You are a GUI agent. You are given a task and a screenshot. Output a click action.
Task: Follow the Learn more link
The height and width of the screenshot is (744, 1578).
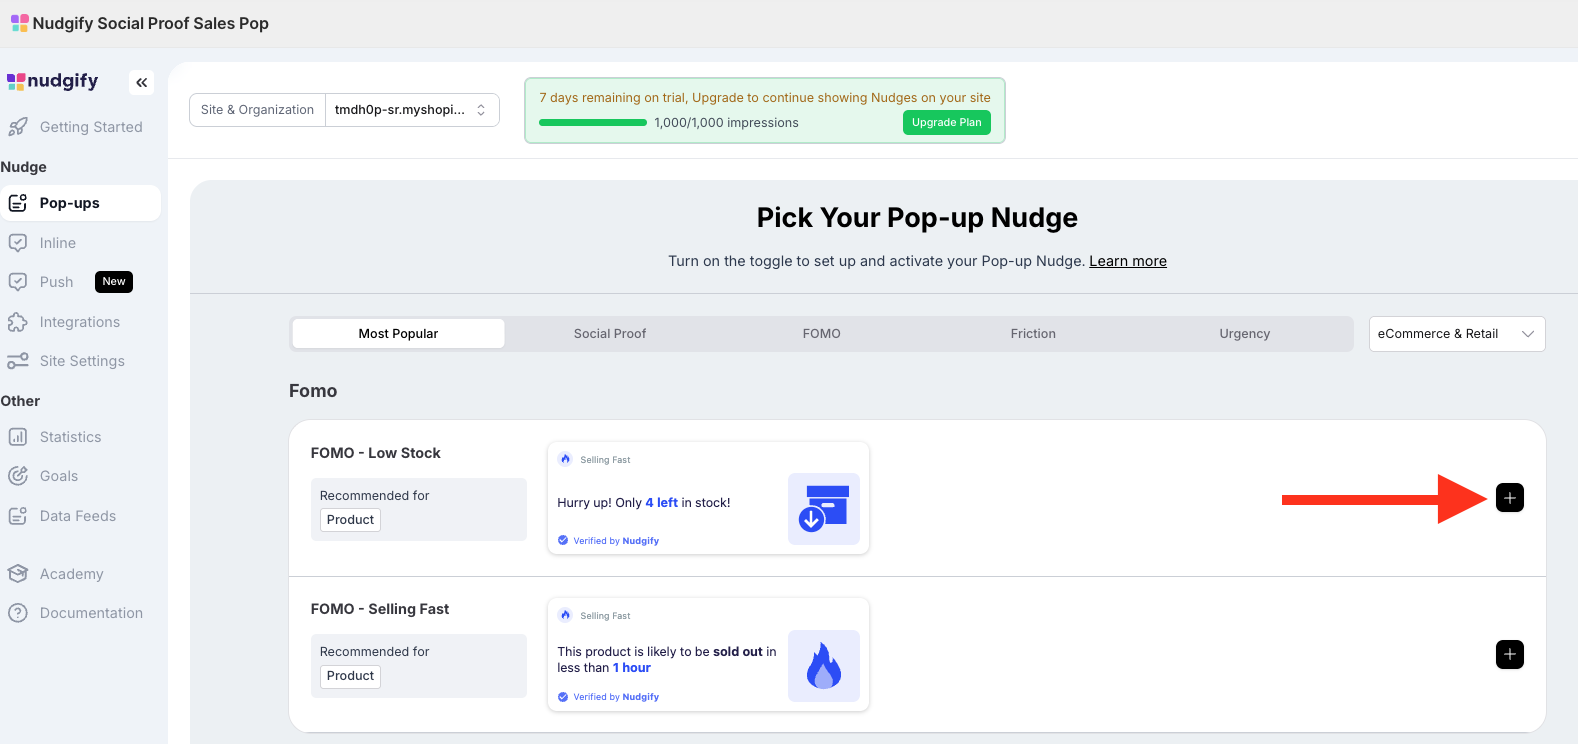point(1128,261)
